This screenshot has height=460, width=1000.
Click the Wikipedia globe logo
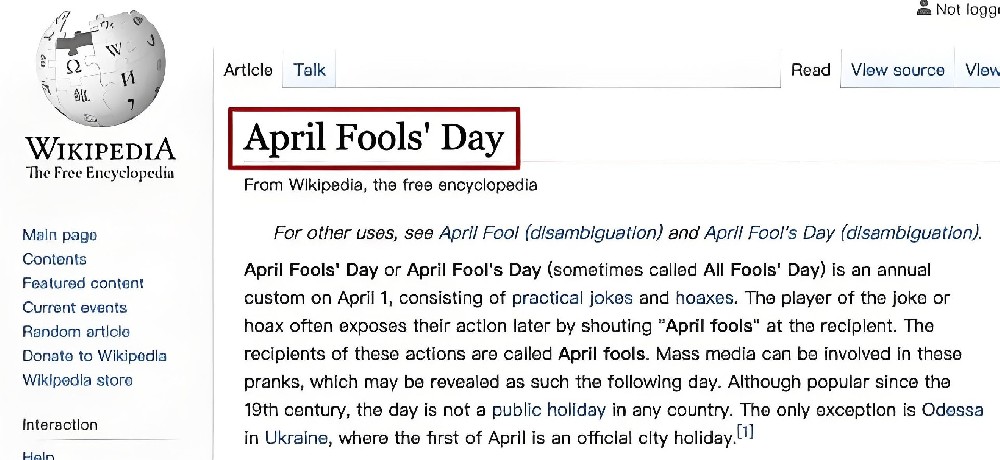(100, 68)
